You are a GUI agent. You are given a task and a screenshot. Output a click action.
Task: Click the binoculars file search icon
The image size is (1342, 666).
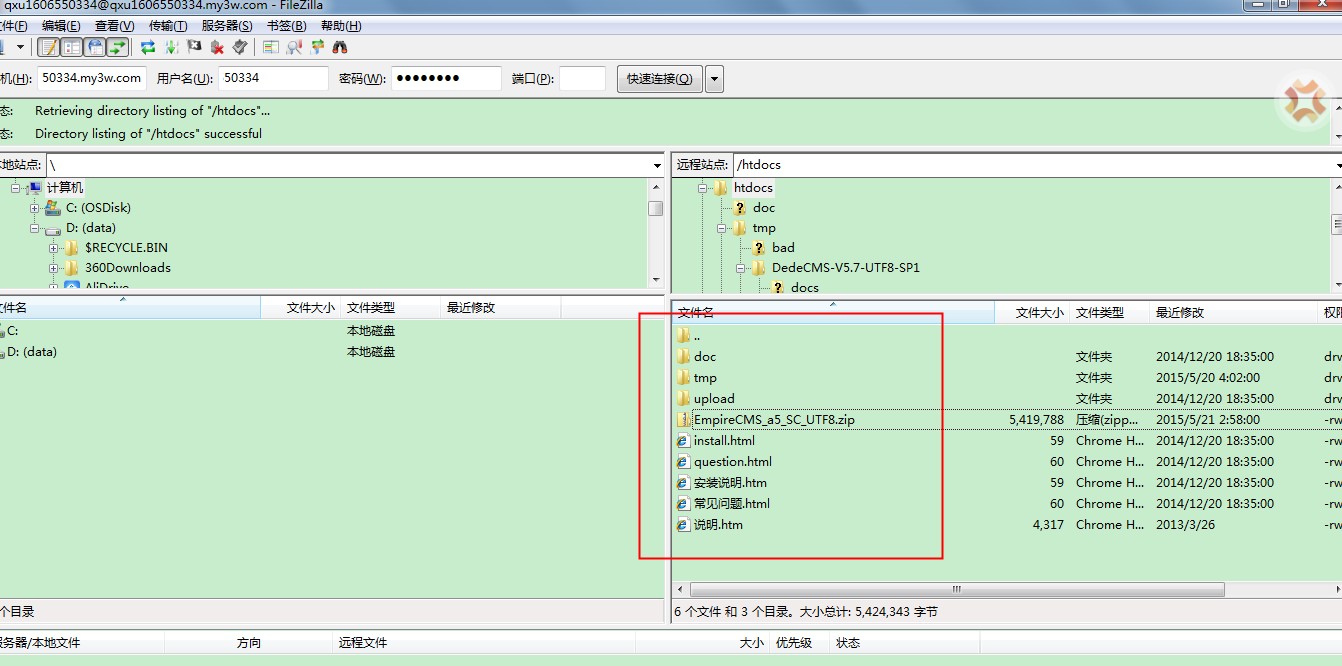[340, 47]
